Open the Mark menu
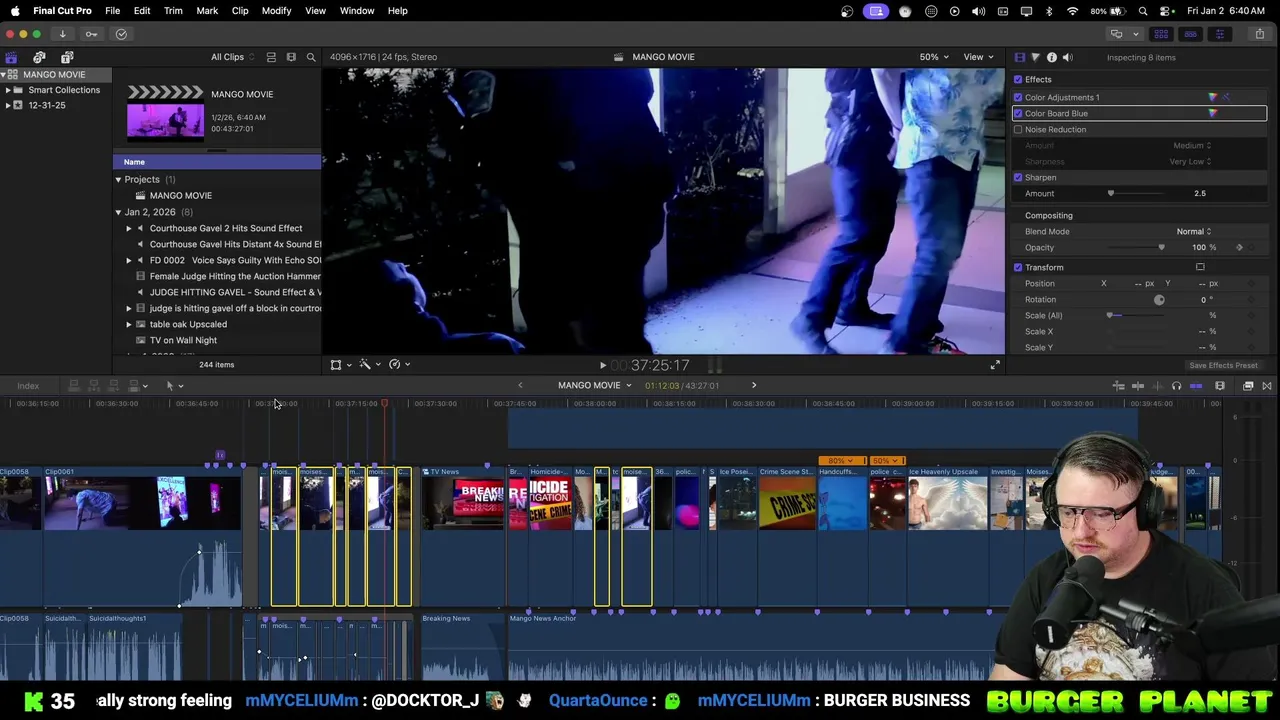The image size is (1280, 720). 207,11
